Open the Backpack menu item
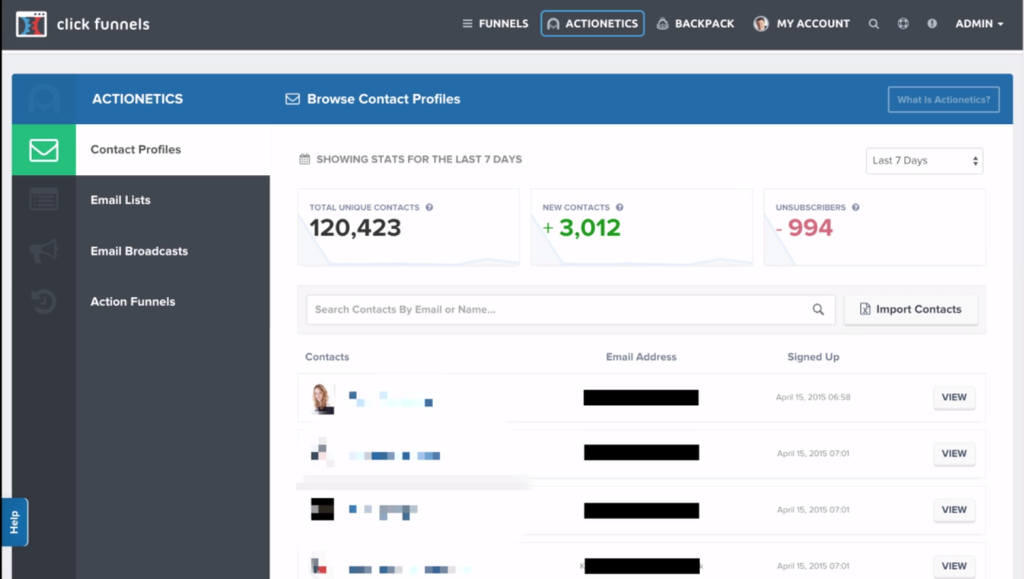 (x=695, y=24)
